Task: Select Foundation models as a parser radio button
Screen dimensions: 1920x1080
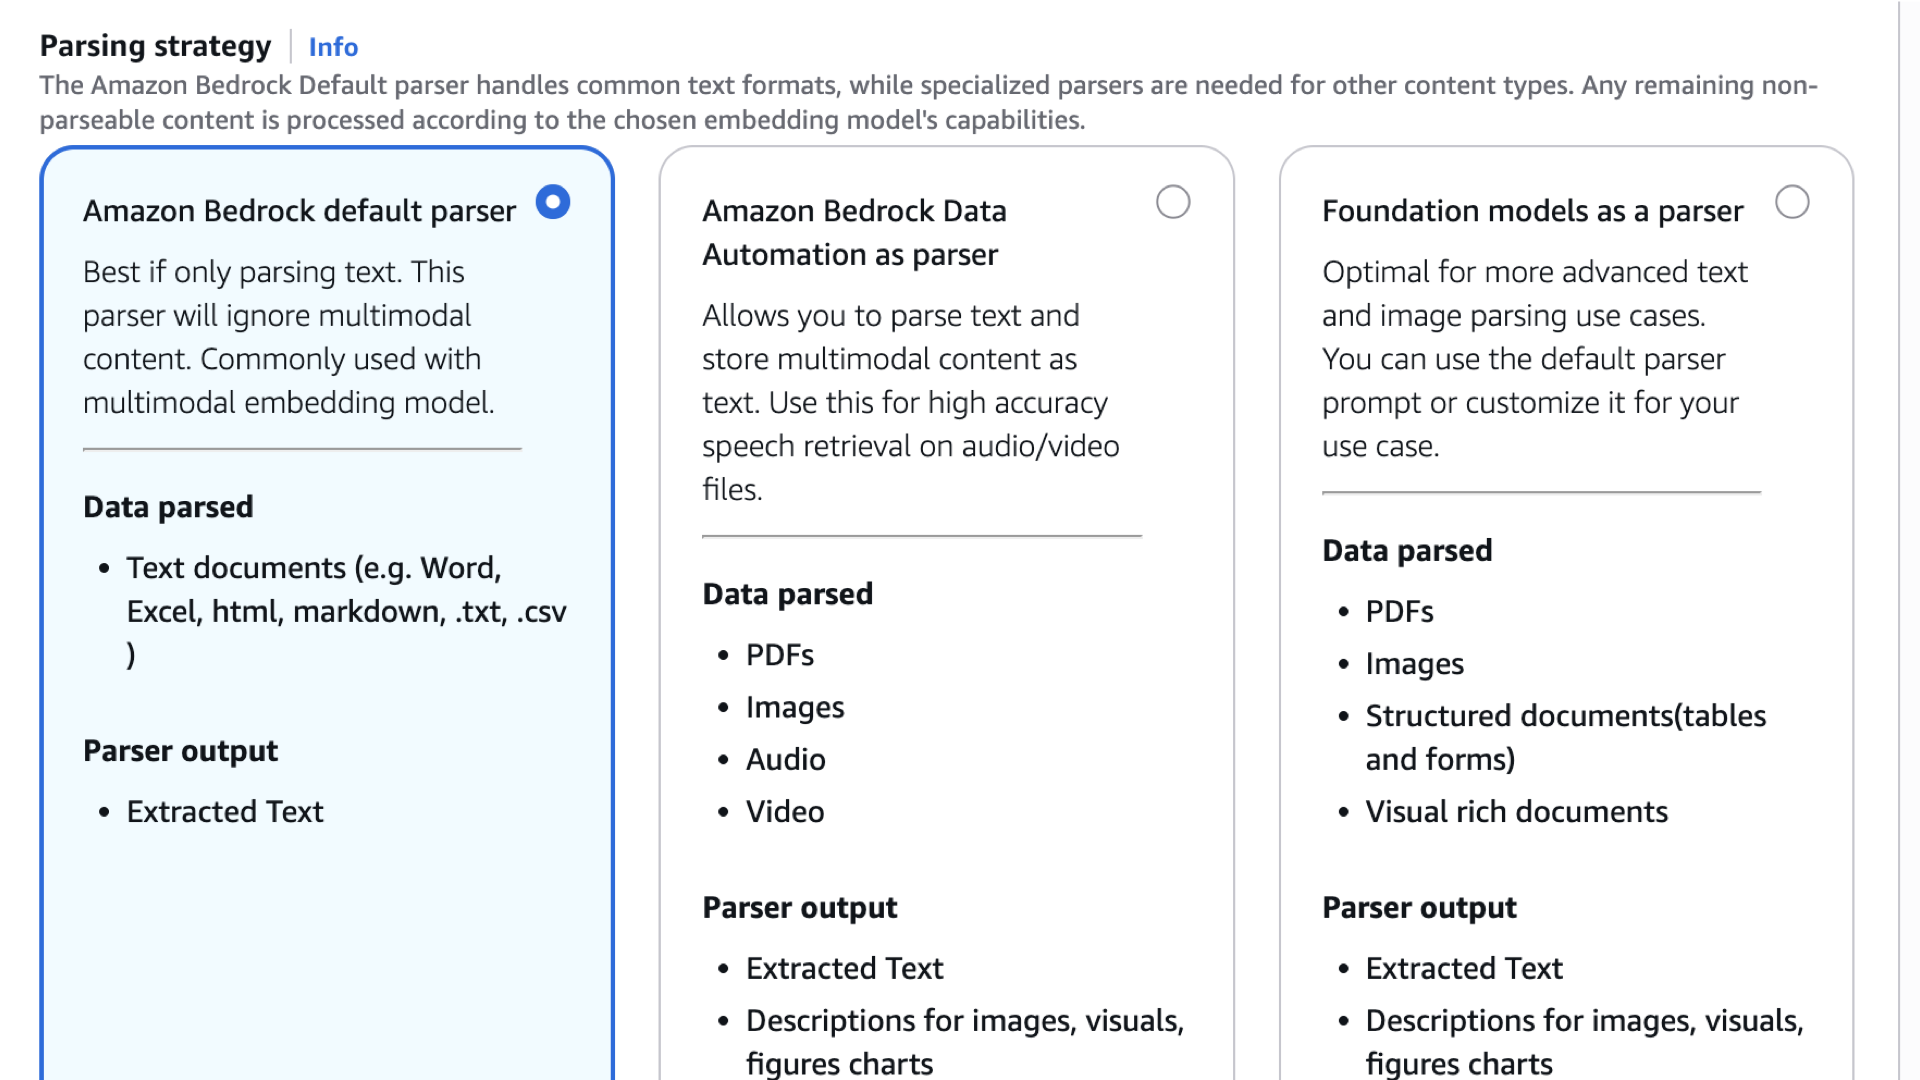Action: click(x=1792, y=202)
